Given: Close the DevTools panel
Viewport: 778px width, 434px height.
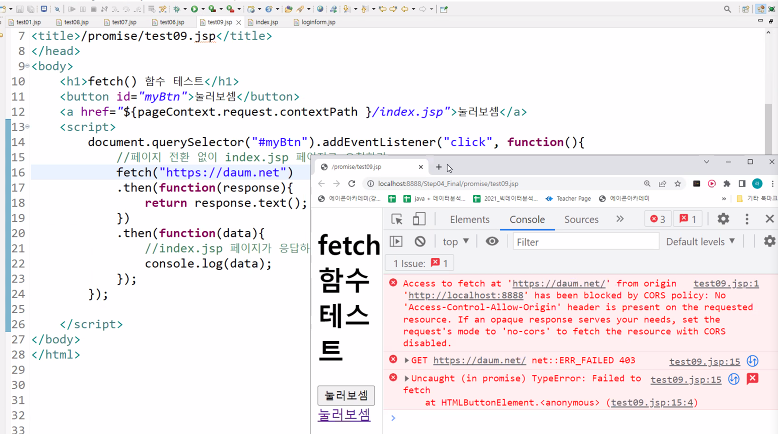Looking at the screenshot, I should click(770, 219).
